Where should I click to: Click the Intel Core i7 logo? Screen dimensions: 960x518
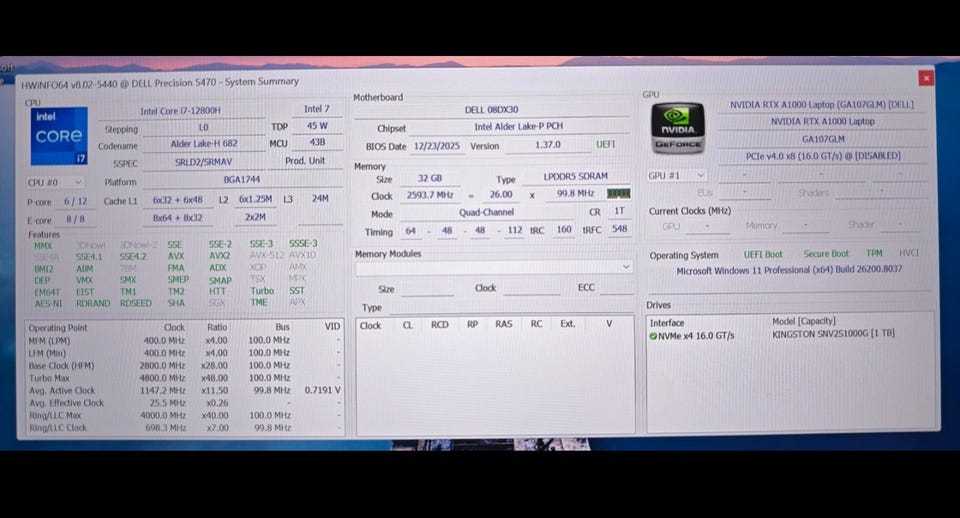pos(59,136)
